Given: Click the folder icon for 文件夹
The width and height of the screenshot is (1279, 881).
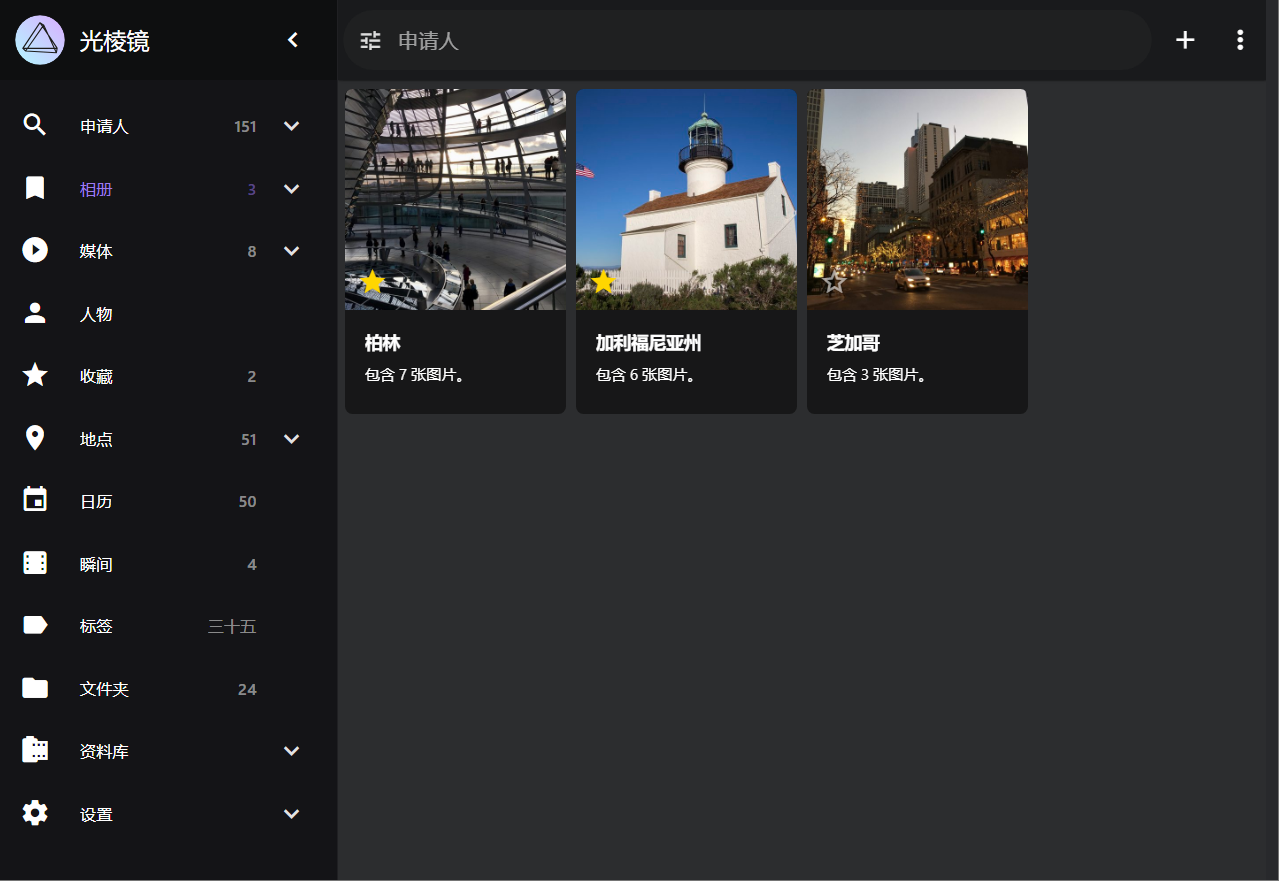Looking at the screenshot, I should tap(35, 689).
